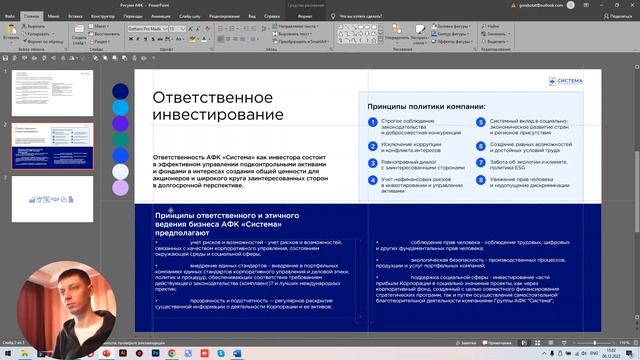Select the lavender color circle
Screen dimensions: 640x360
coord(120,188)
